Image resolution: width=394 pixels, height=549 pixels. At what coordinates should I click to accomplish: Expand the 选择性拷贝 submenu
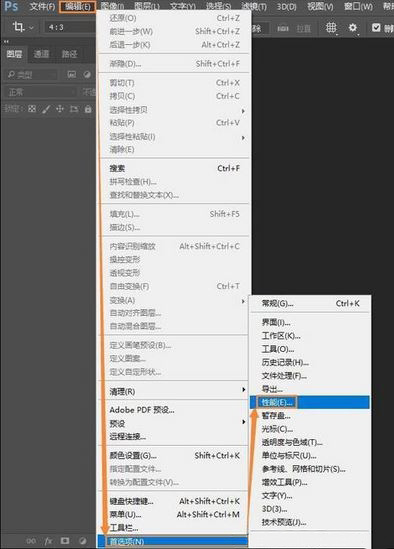tap(174, 110)
